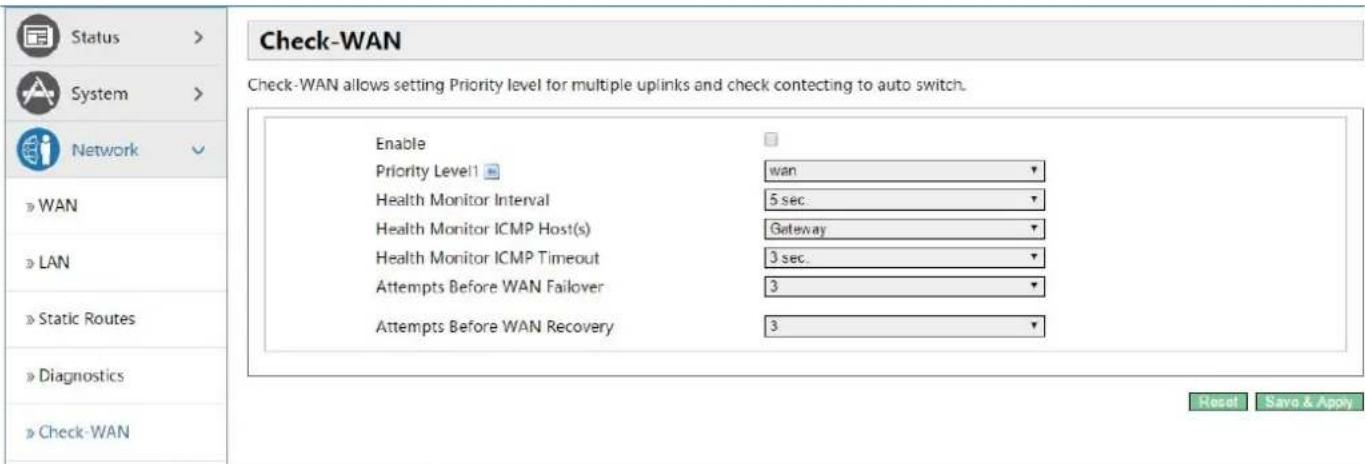
Task: Click the Network globe icon
Action: [x=40, y=150]
